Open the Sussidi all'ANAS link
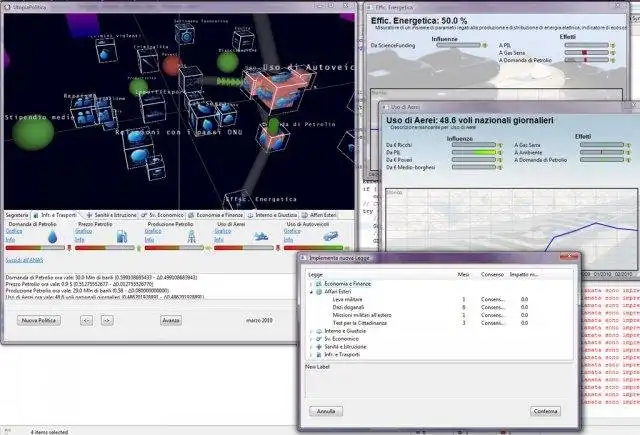Viewport: 640px width, 435px height. click(x=24, y=260)
